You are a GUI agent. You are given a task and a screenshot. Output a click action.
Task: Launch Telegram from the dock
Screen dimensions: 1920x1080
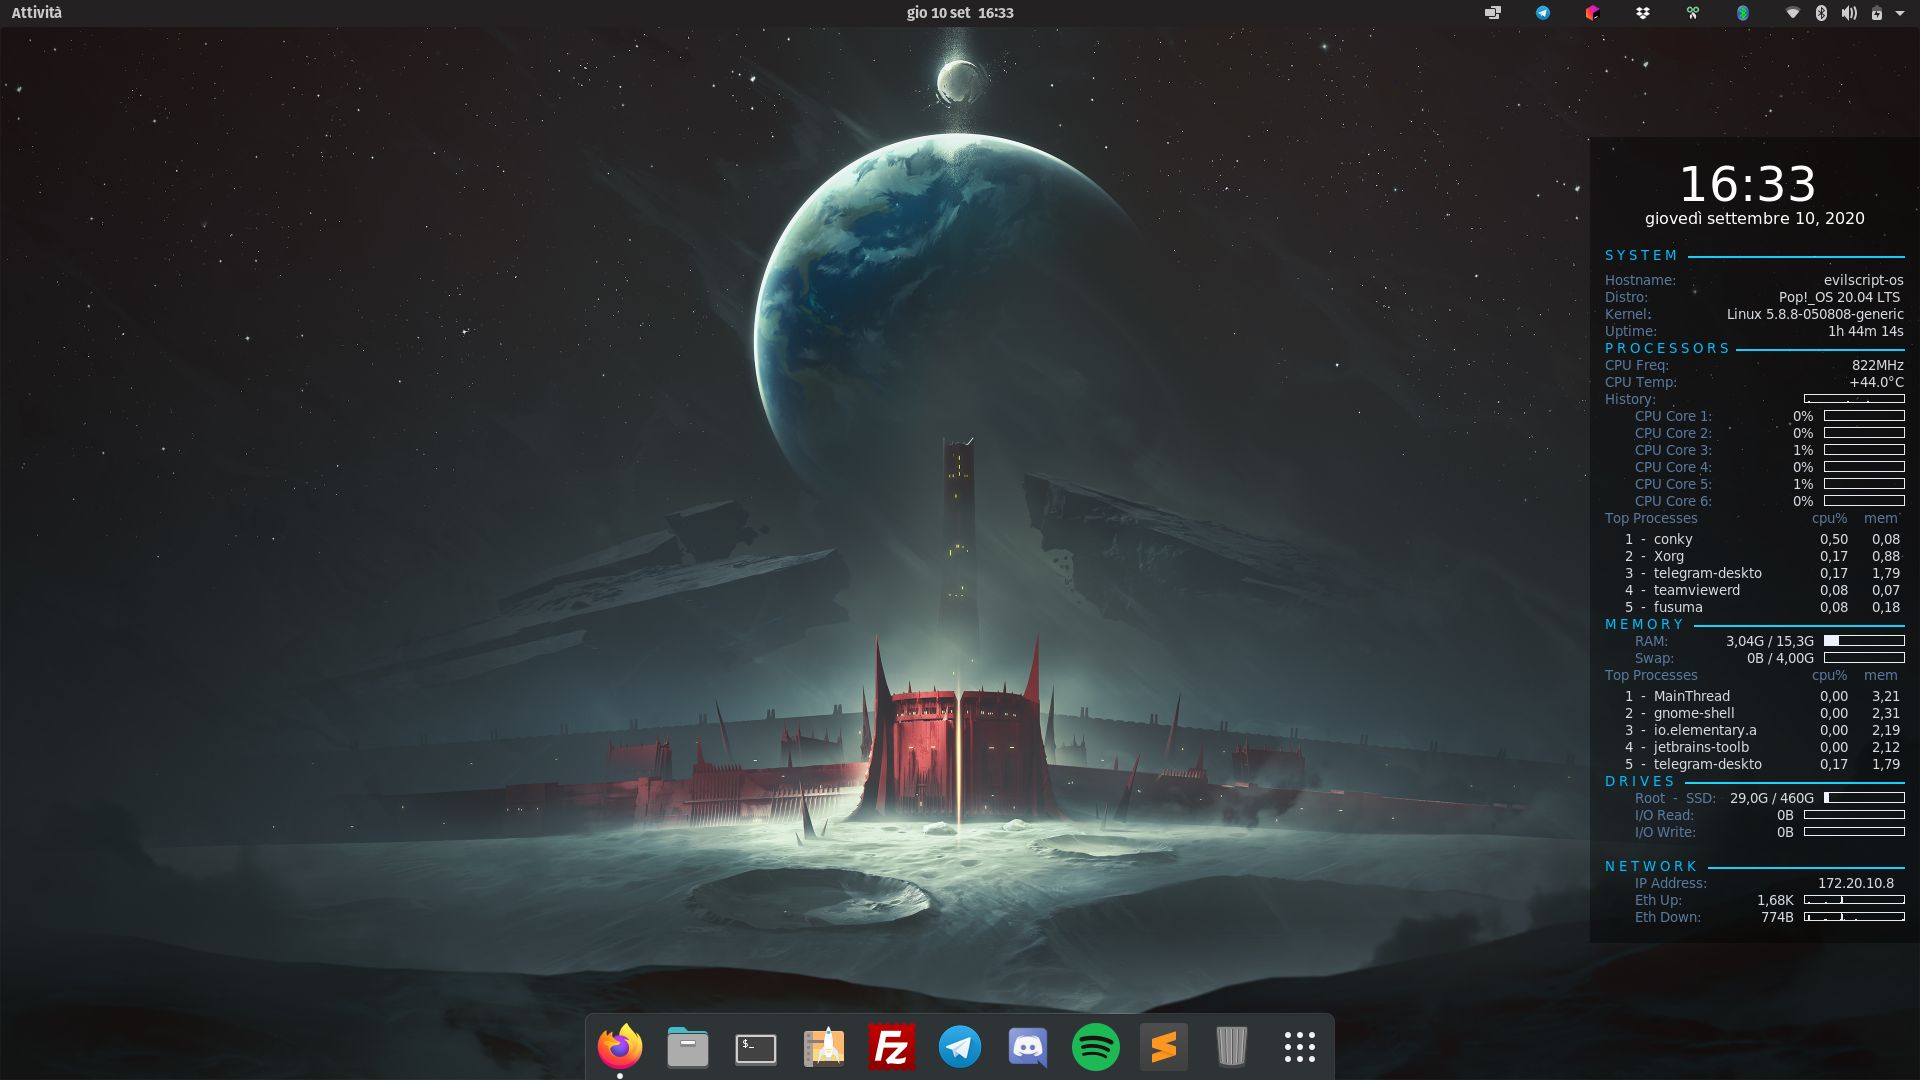tap(959, 1046)
